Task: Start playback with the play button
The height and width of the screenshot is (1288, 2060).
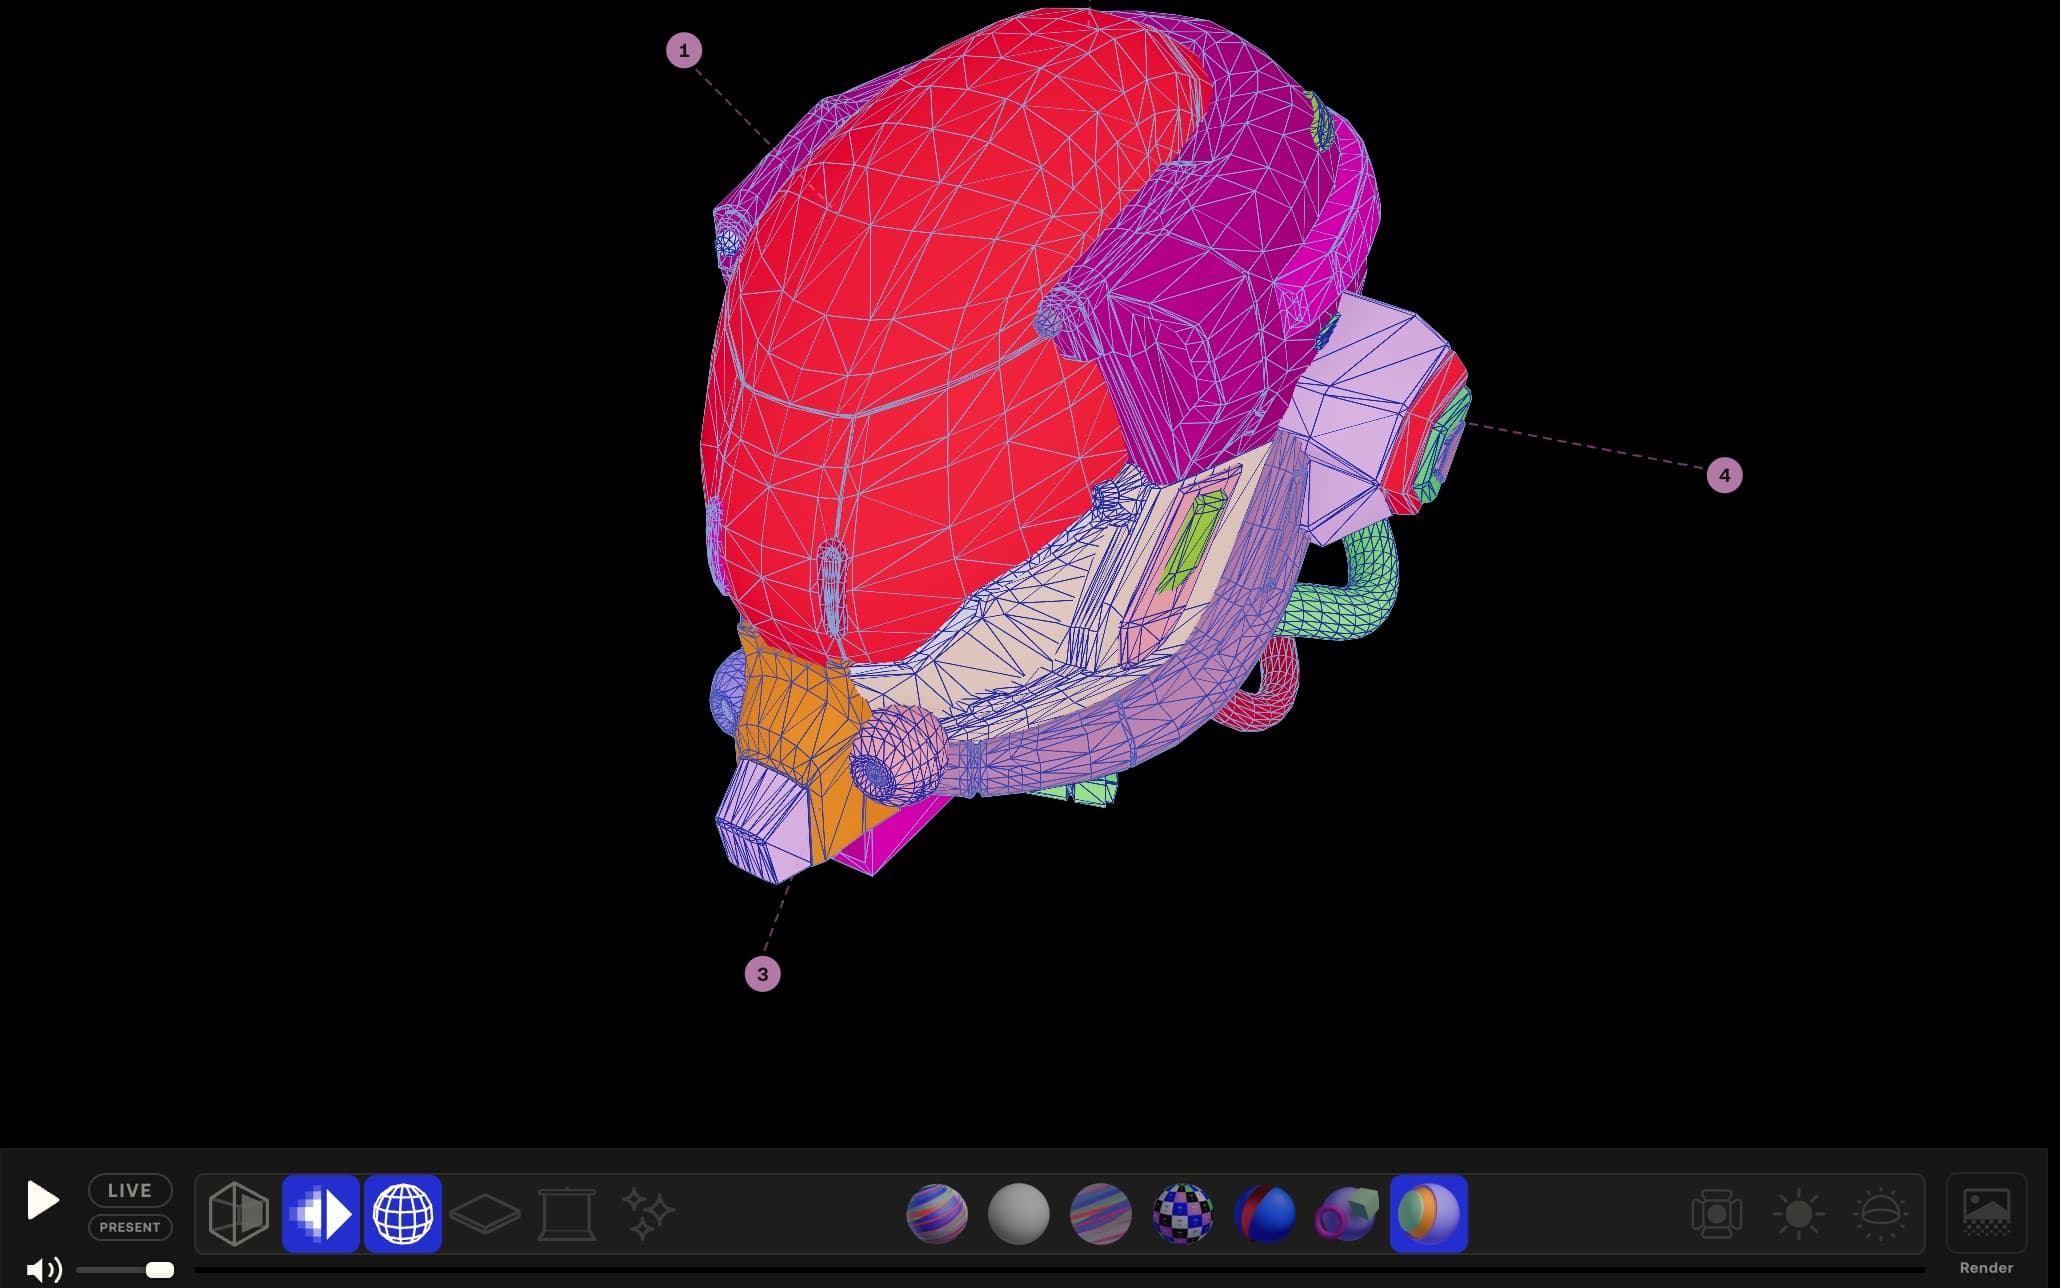Action: [42, 1200]
